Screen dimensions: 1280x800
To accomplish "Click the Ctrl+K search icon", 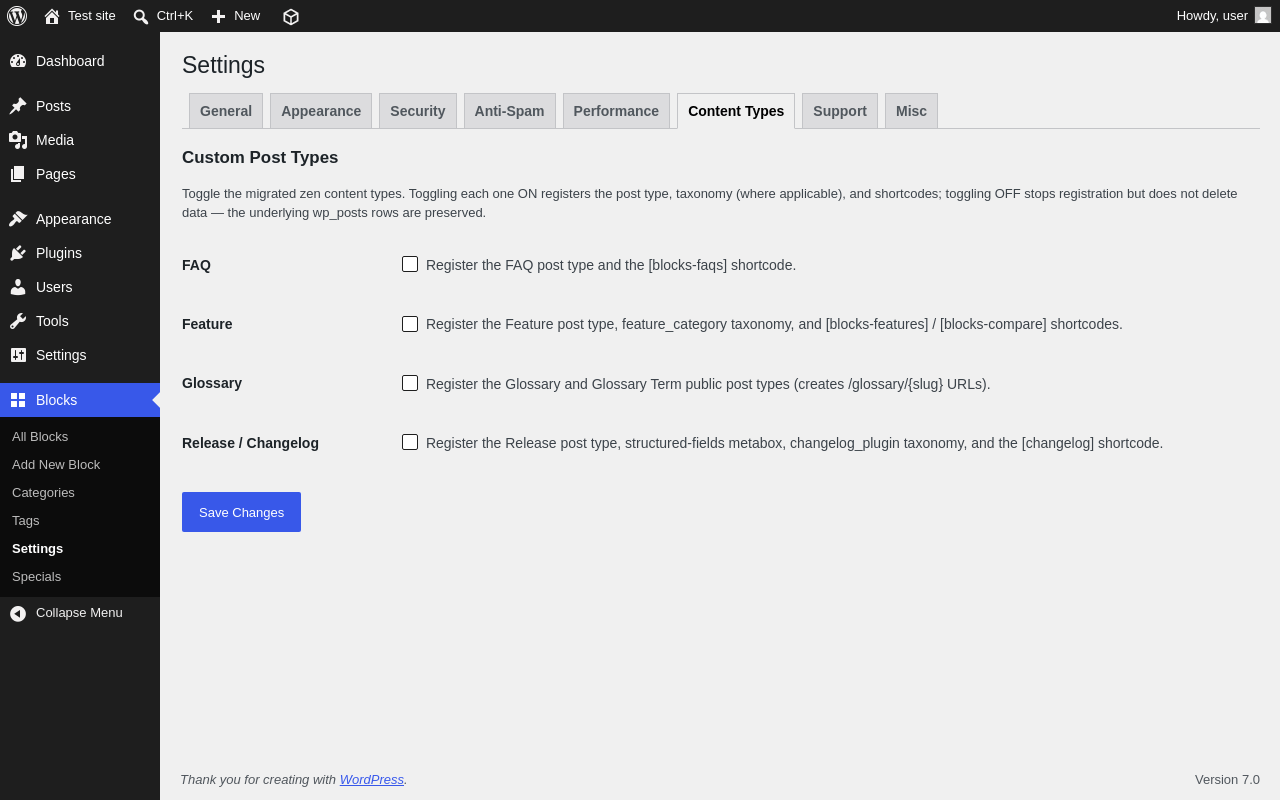I will pos(141,16).
